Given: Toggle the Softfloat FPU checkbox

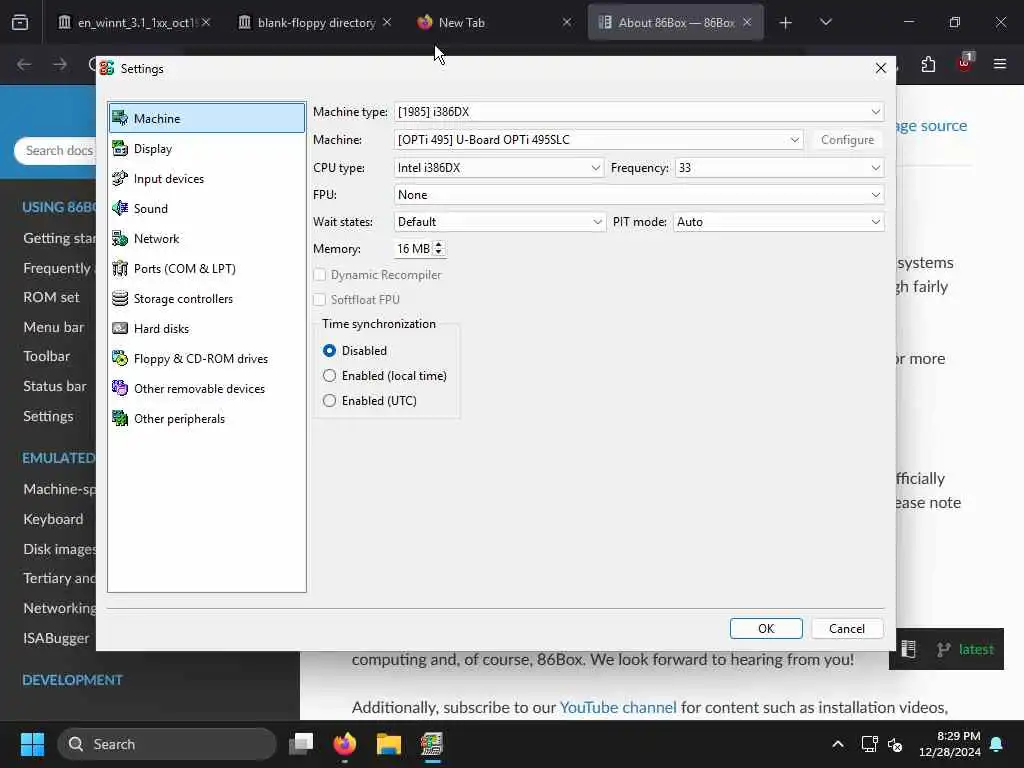Looking at the screenshot, I should point(320,300).
